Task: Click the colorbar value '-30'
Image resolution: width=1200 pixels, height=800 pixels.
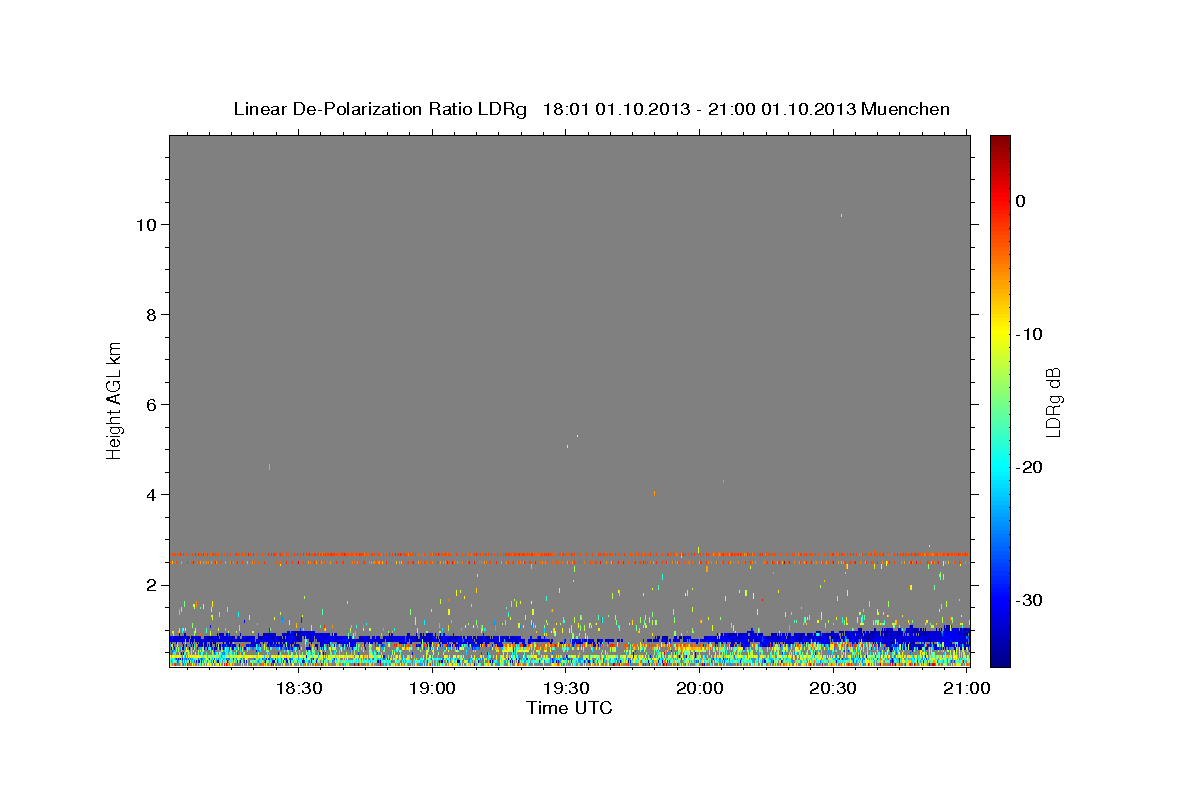Action: [x=1030, y=600]
